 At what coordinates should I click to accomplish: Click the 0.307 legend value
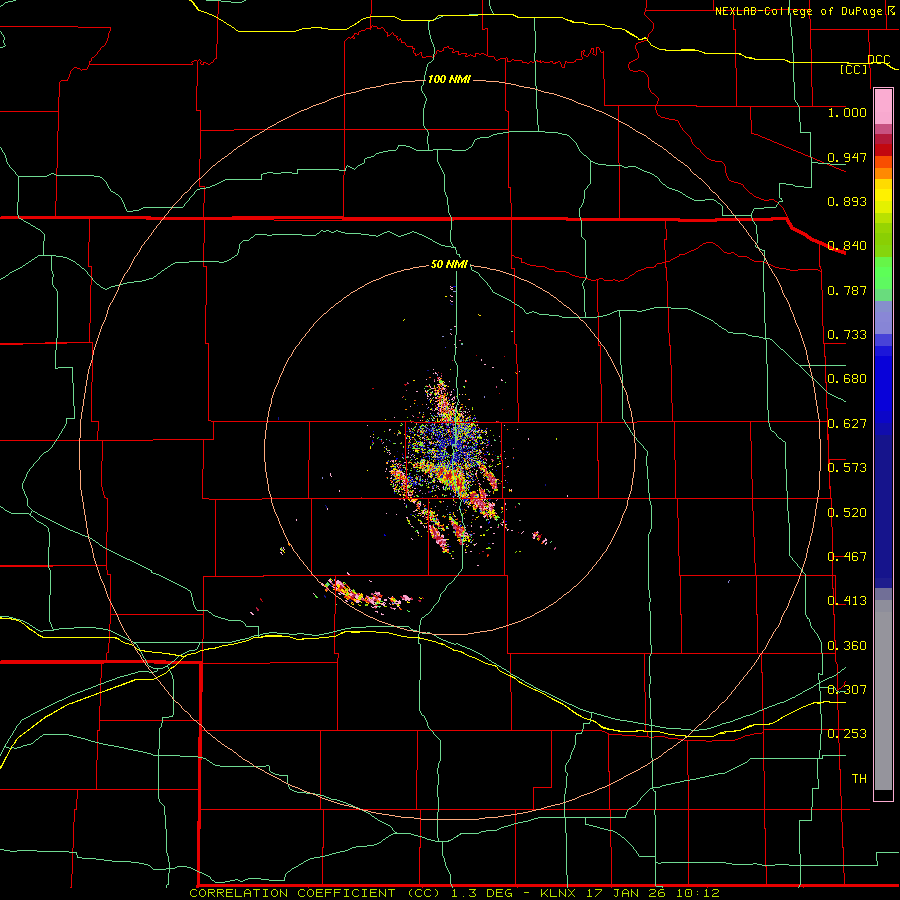pos(847,690)
